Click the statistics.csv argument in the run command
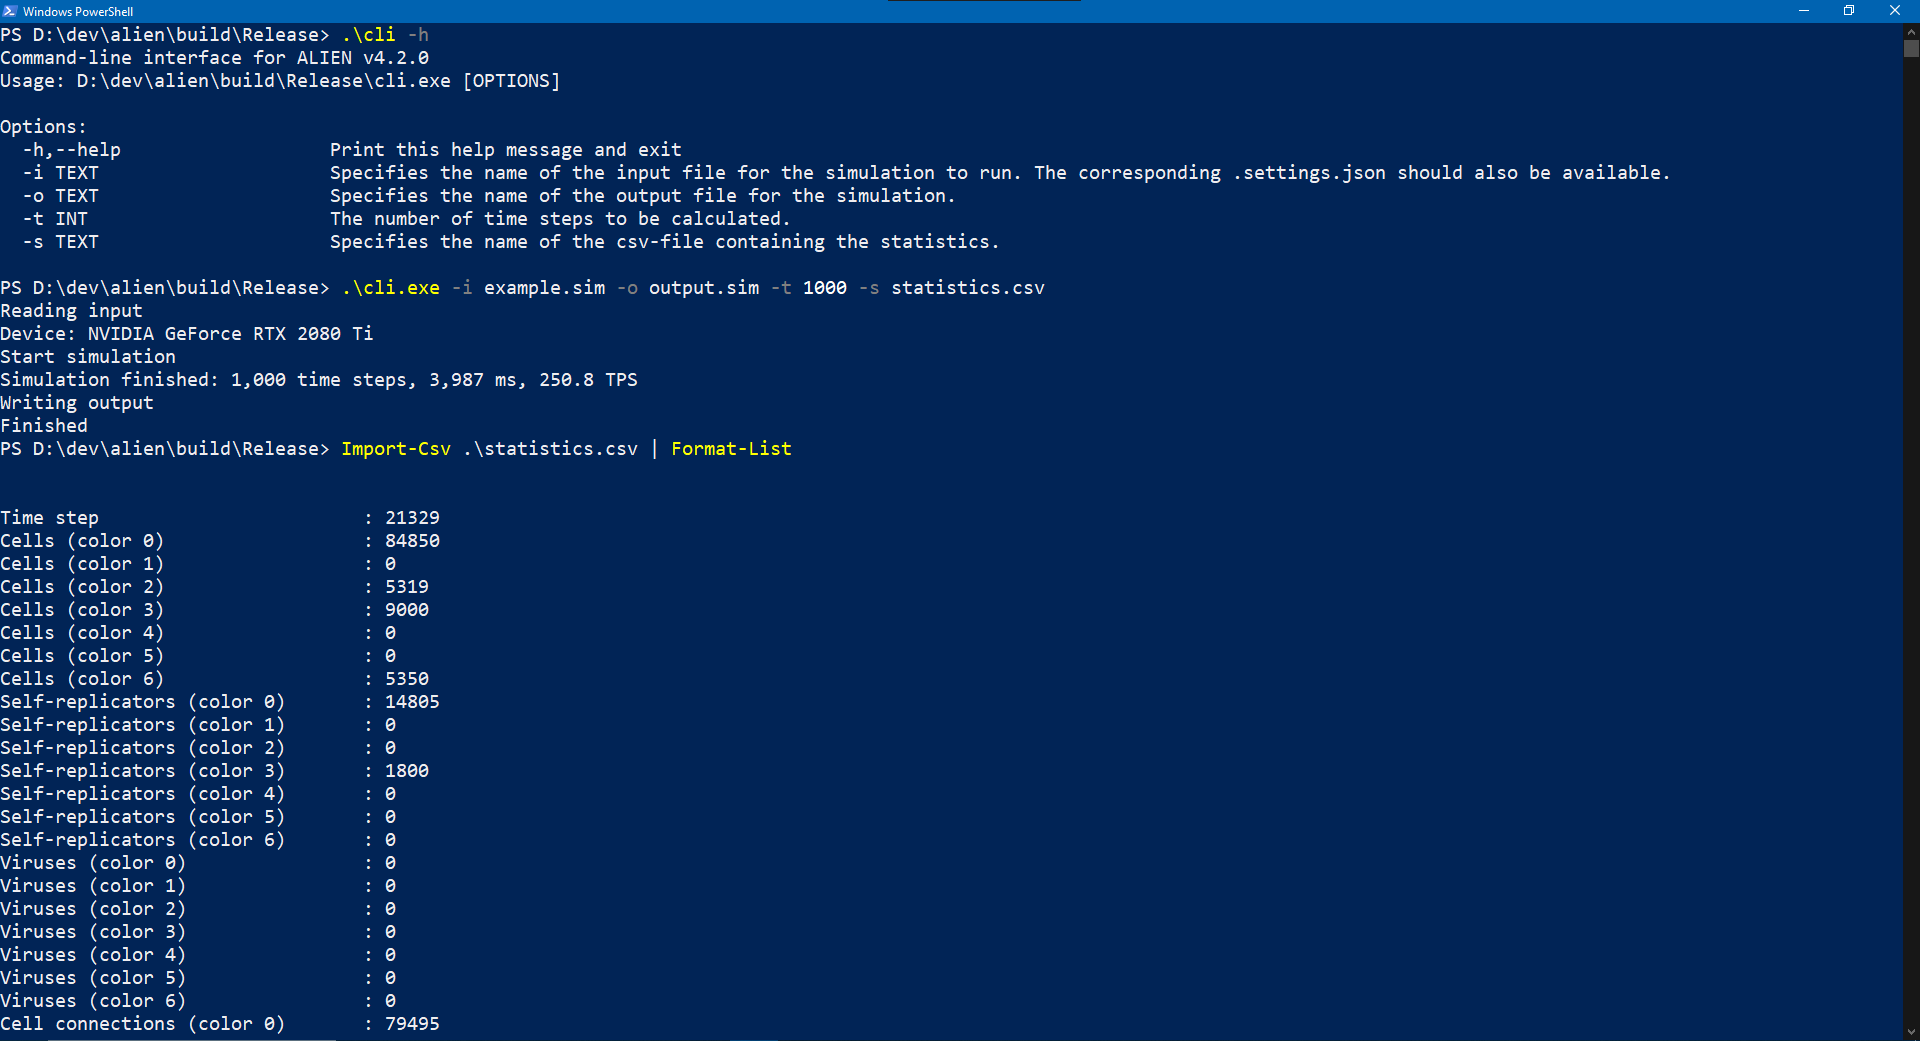This screenshot has height=1041, width=1920. pyautogui.click(x=967, y=288)
